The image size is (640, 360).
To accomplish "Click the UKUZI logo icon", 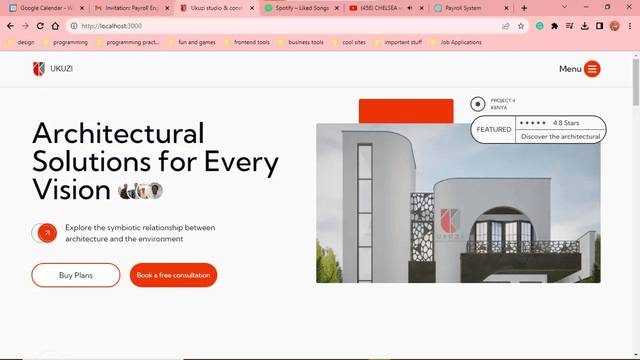I will [x=39, y=69].
